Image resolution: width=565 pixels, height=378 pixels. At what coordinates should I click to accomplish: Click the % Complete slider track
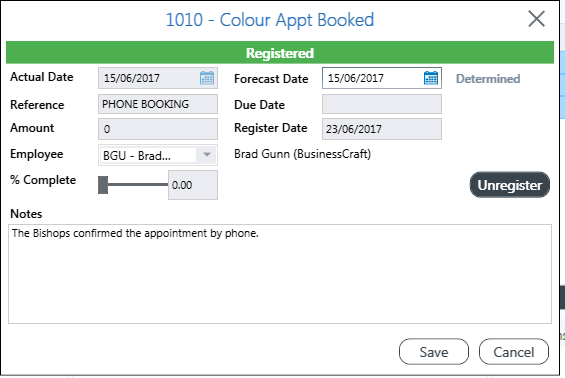pyautogui.click(x=138, y=185)
